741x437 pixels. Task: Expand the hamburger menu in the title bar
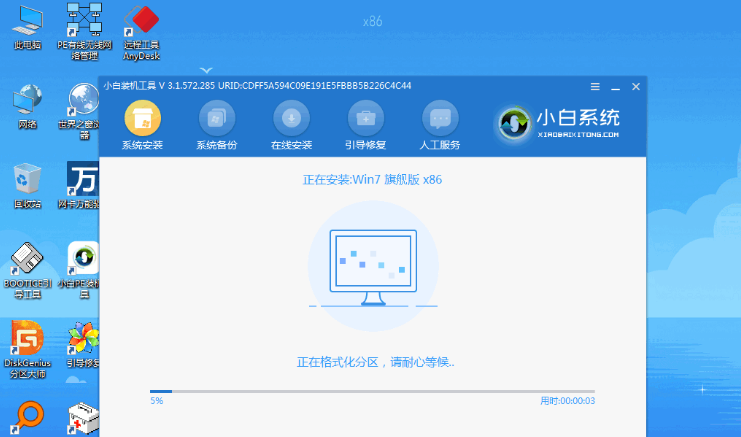(x=595, y=87)
